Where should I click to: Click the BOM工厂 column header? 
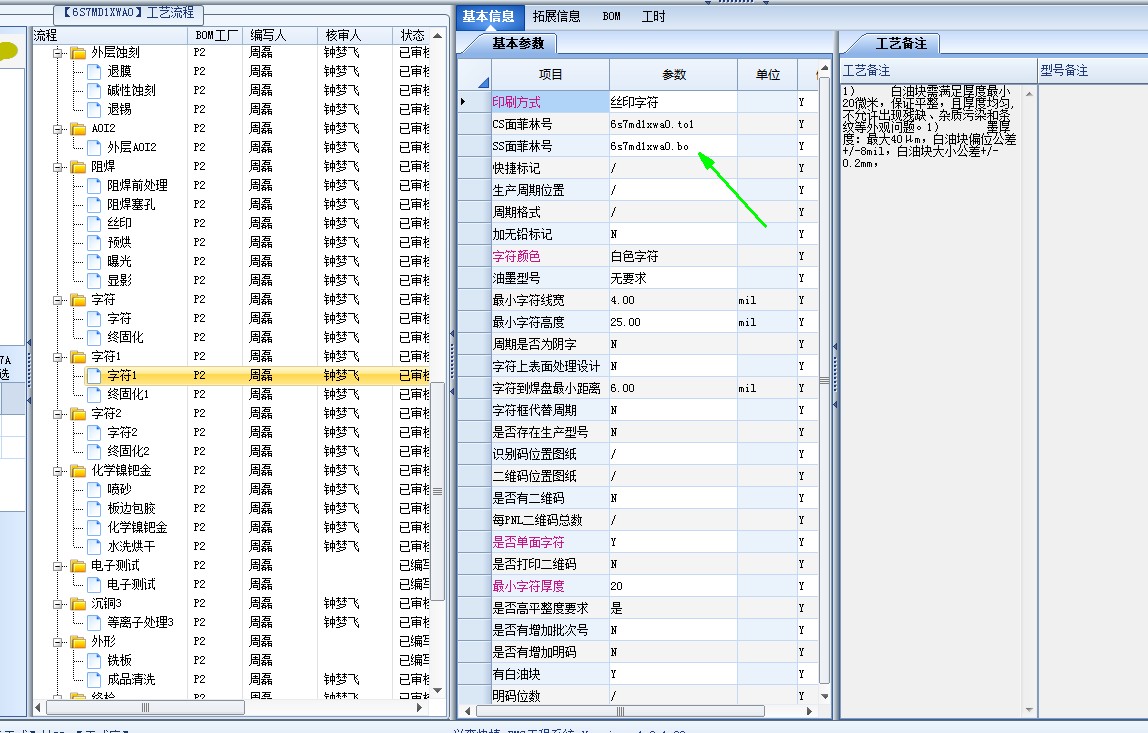point(216,35)
